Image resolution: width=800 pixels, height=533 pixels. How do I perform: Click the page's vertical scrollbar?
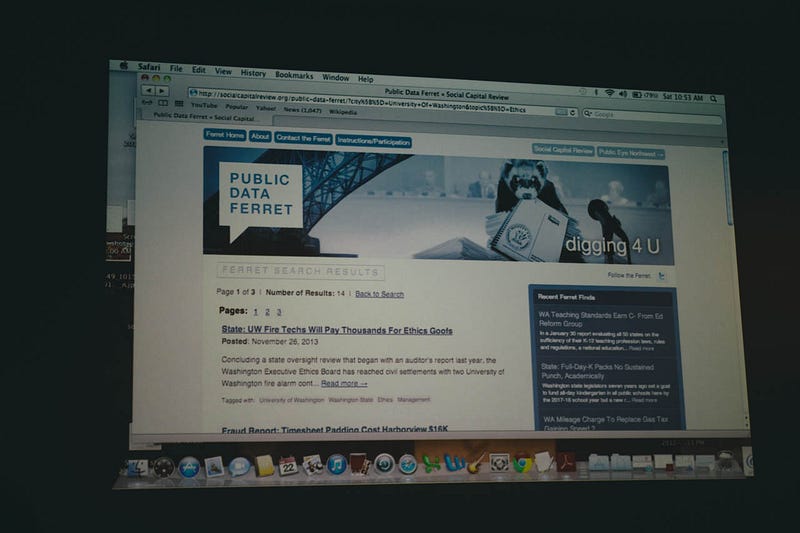(x=727, y=187)
